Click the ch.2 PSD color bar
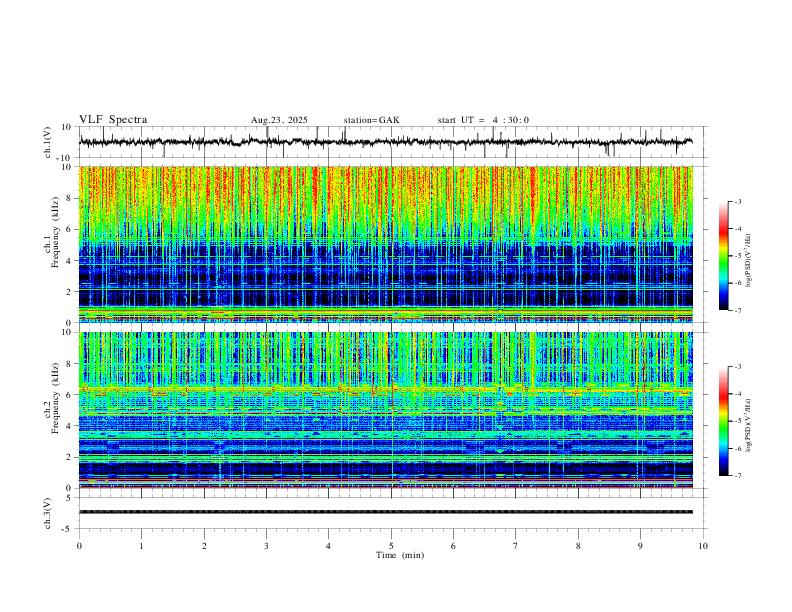 point(724,421)
